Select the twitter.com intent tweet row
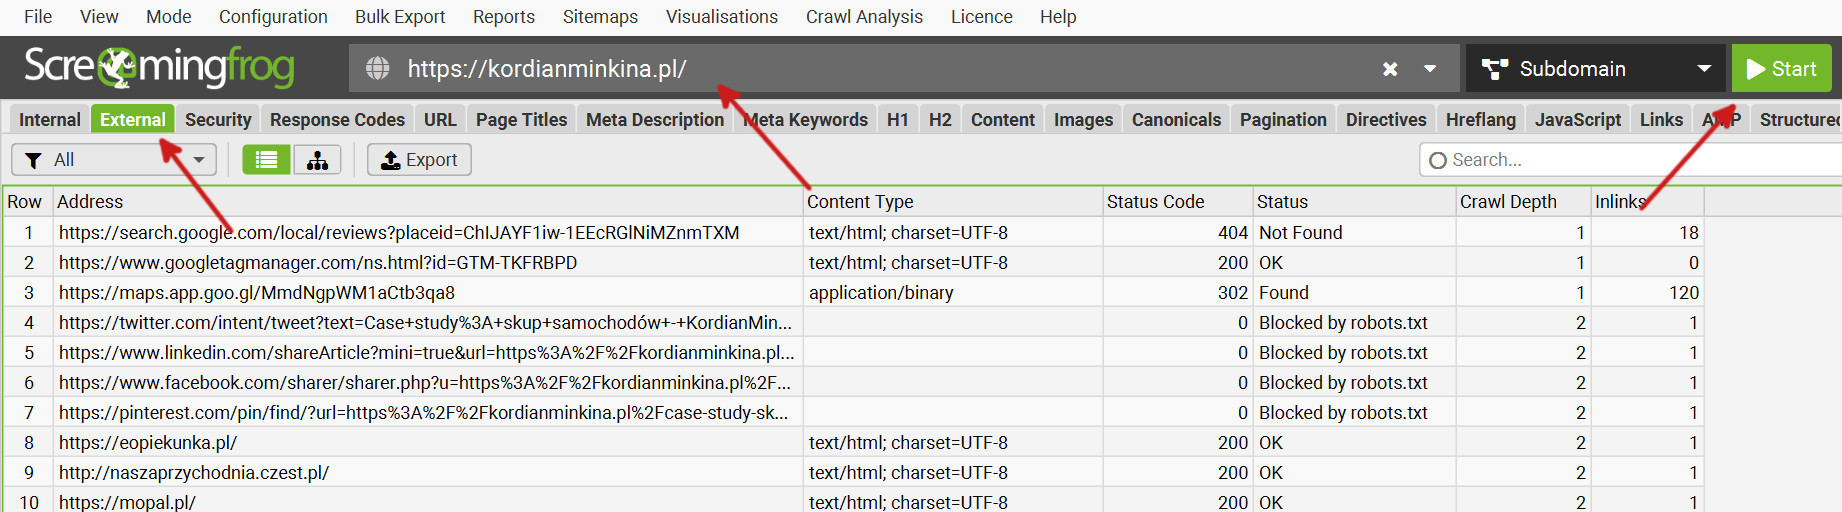This screenshot has width=1842, height=512. pyautogui.click(x=853, y=323)
